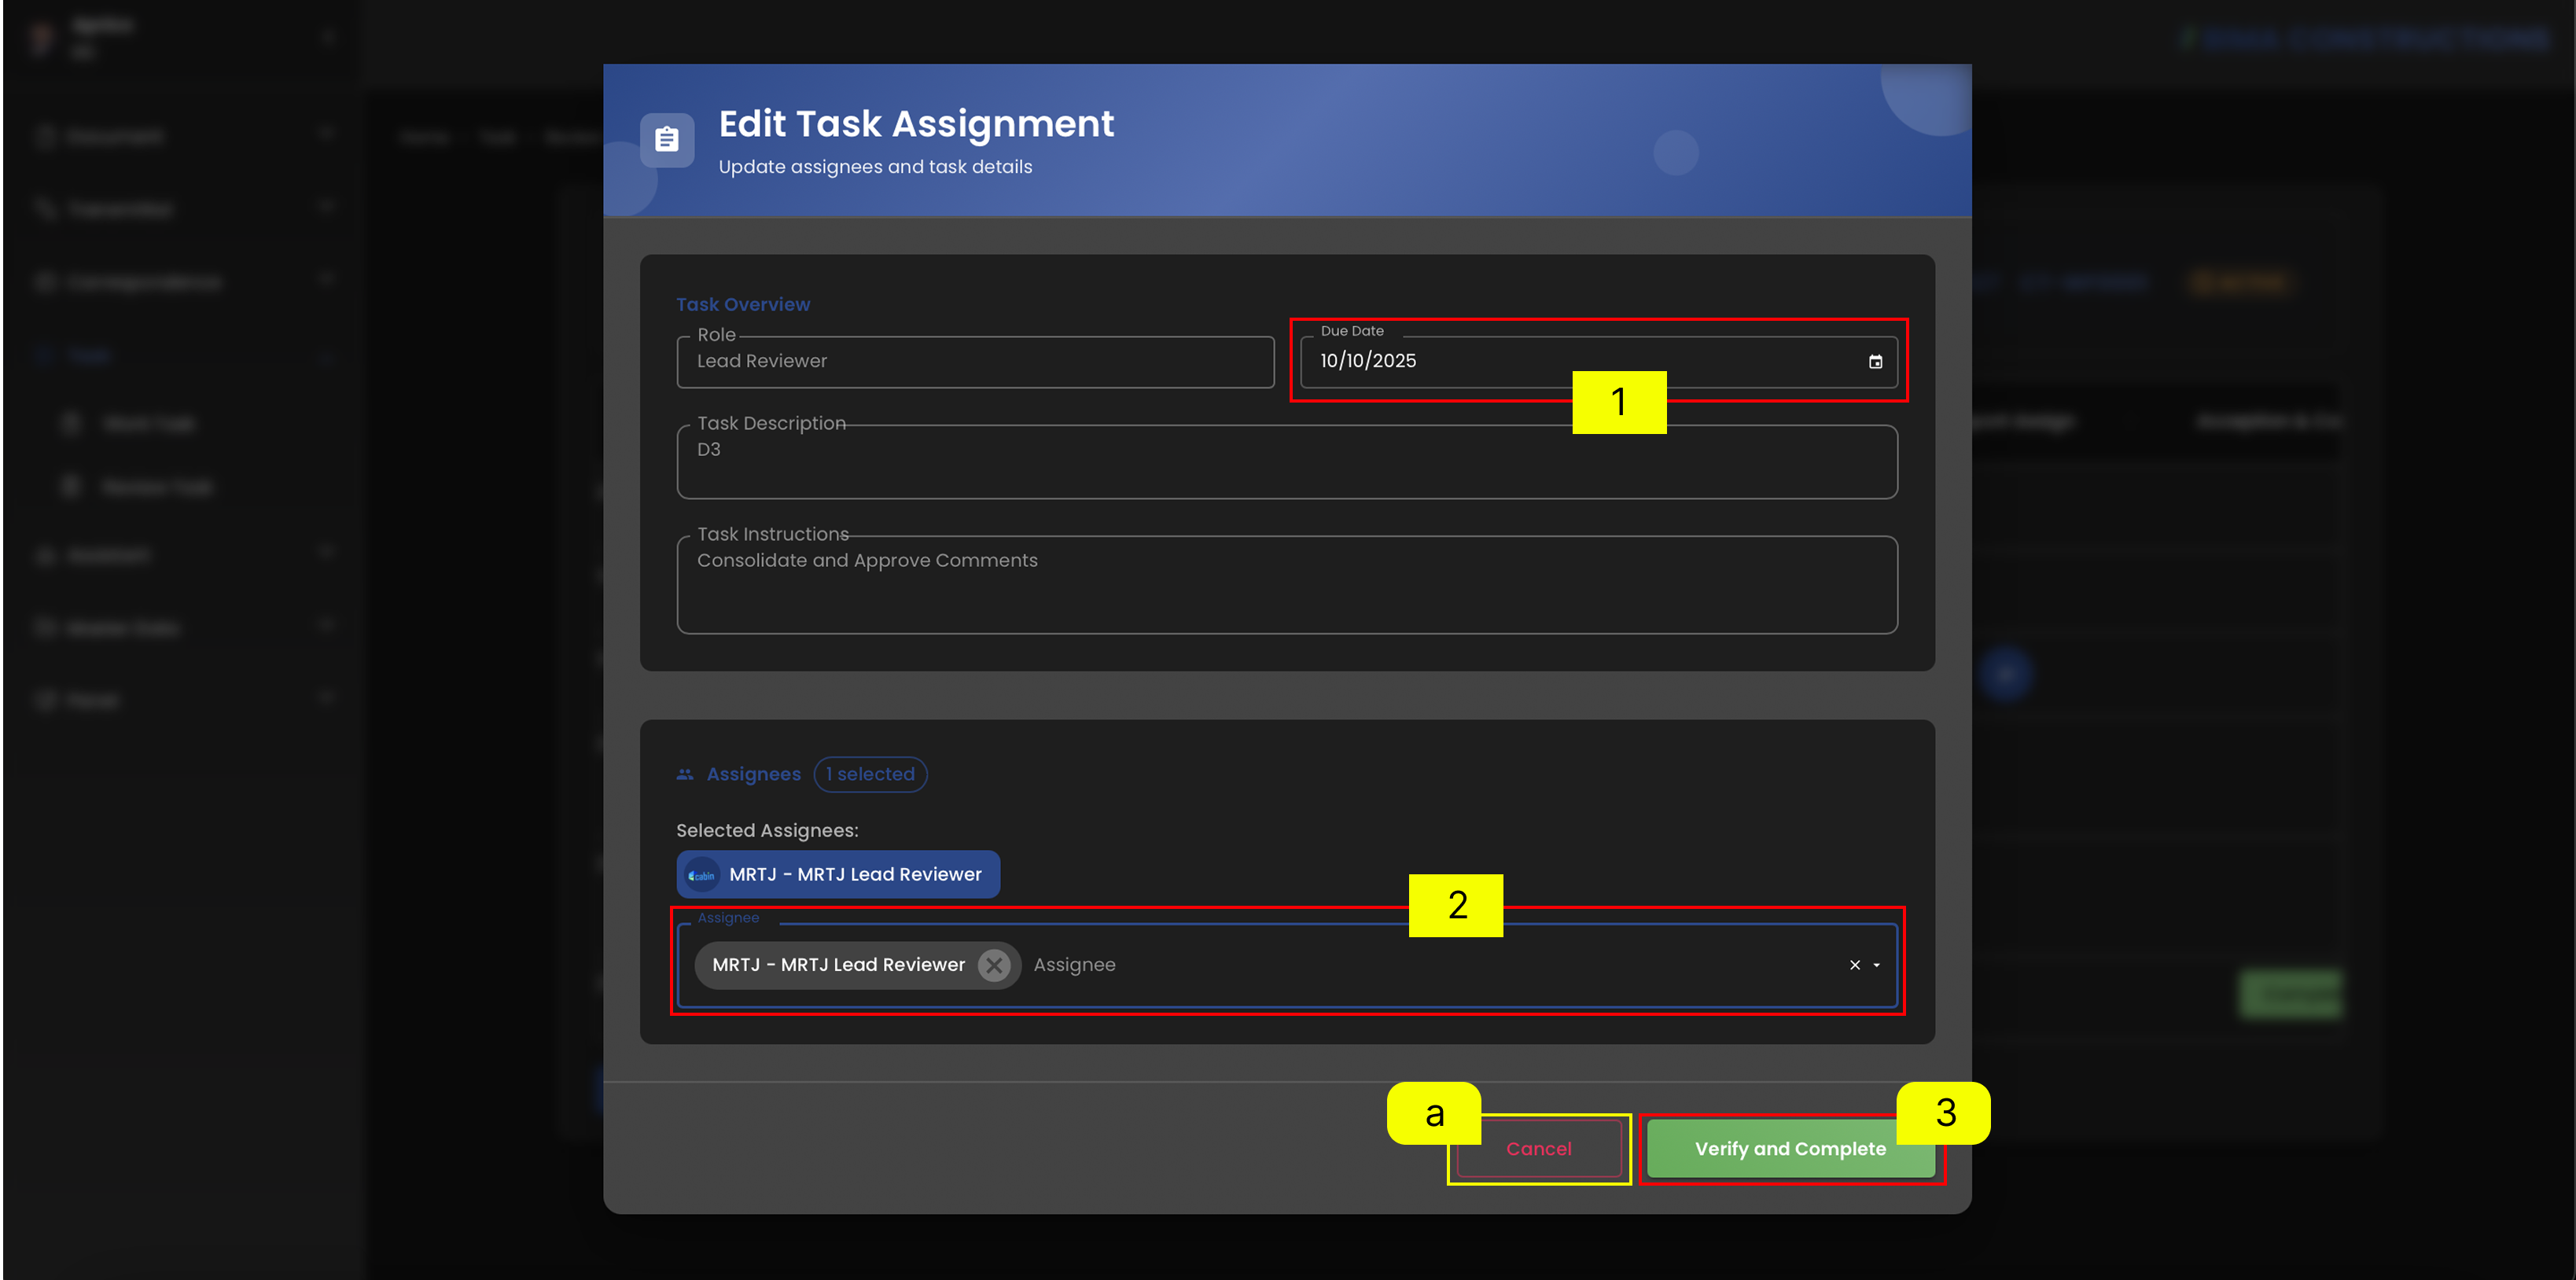Click the Task Overview section heading
2576x1280 pixels.
[x=743, y=304]
